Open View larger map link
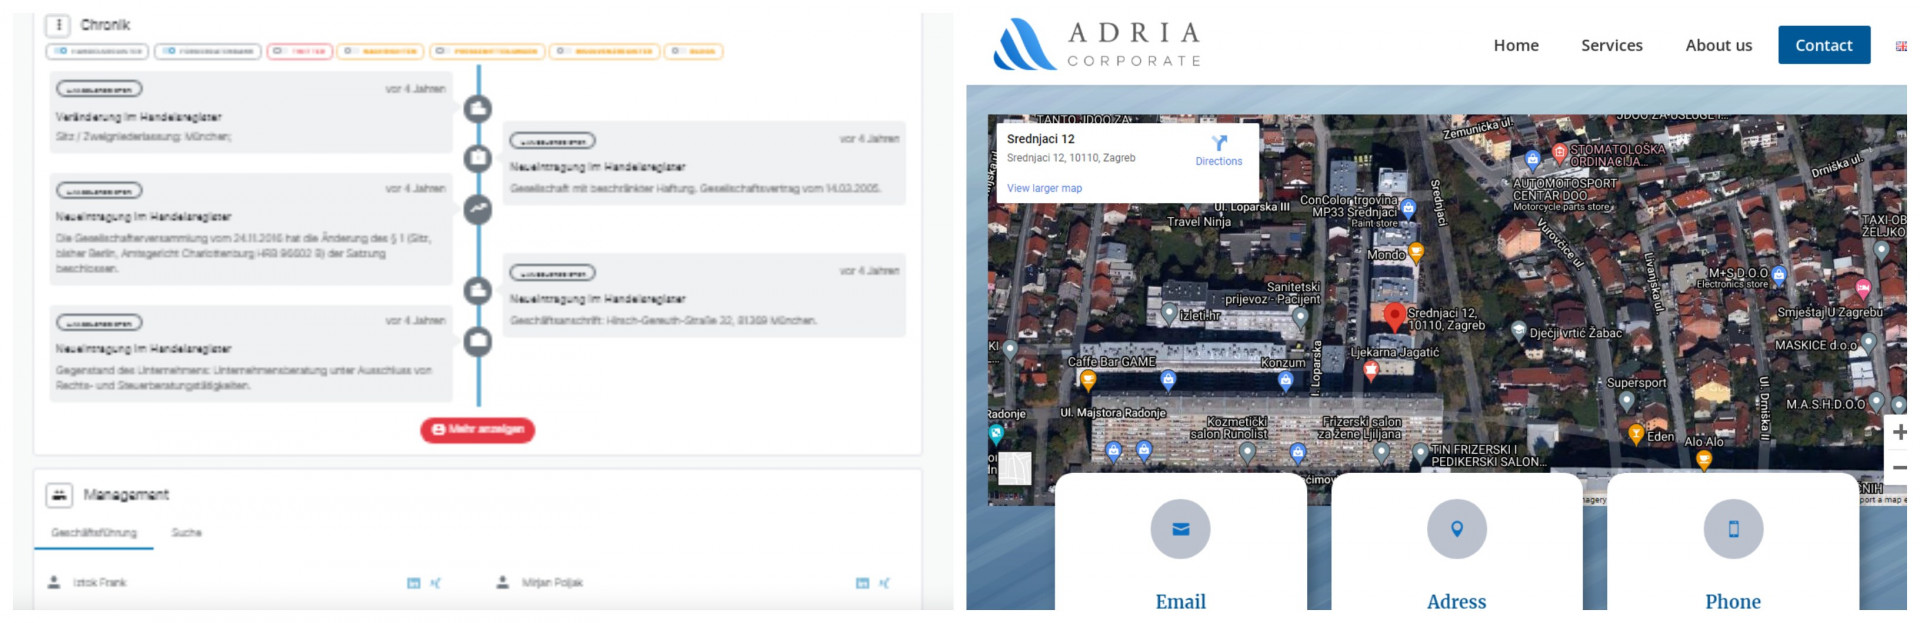 [1044, 188]
